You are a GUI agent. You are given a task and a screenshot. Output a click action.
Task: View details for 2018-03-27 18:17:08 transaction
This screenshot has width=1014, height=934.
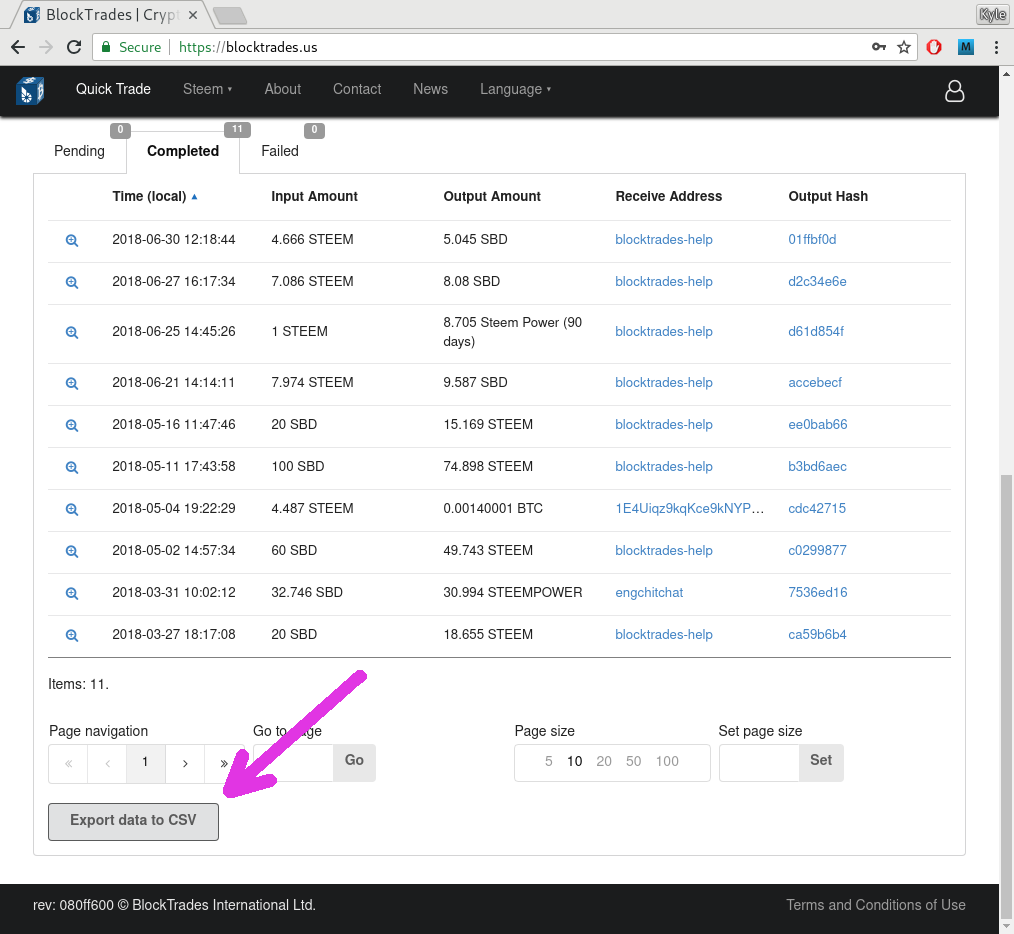(72, 636)
